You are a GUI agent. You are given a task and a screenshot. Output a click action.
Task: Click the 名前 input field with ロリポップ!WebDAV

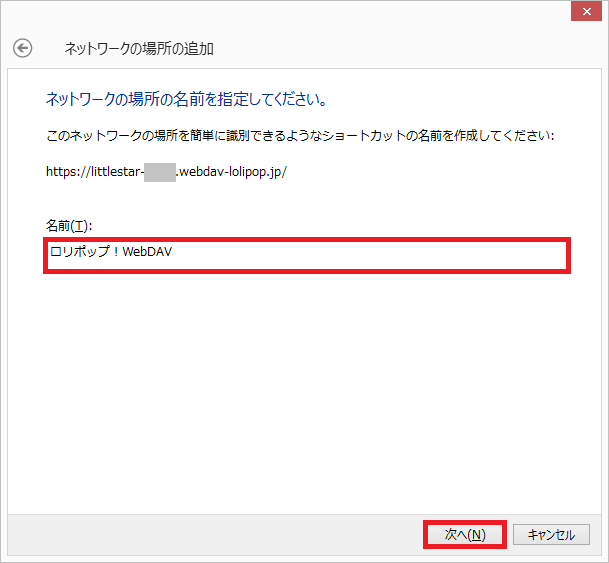[x=307, y=255]
